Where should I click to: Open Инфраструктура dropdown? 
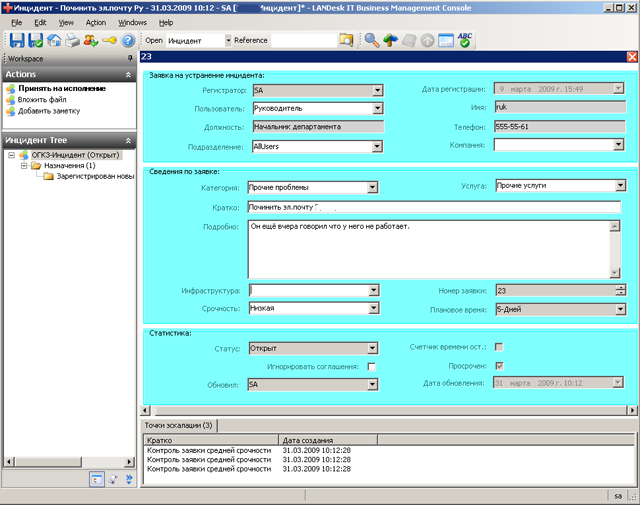pos(373,290)
